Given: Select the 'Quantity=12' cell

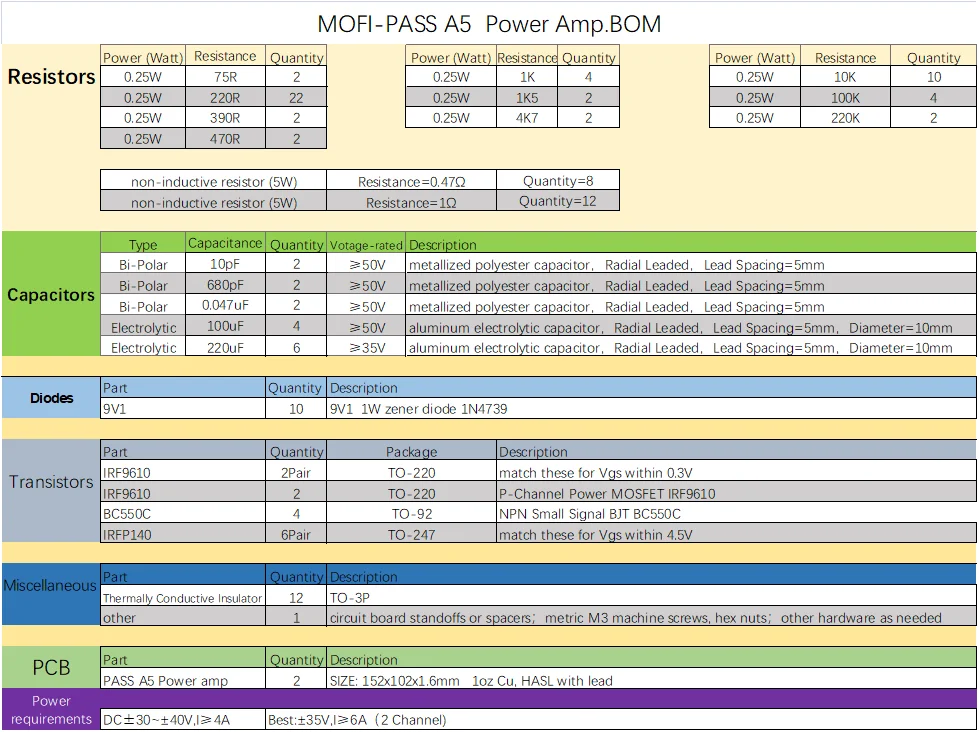Looking at the screenshot, I should (x=558, y=201).
